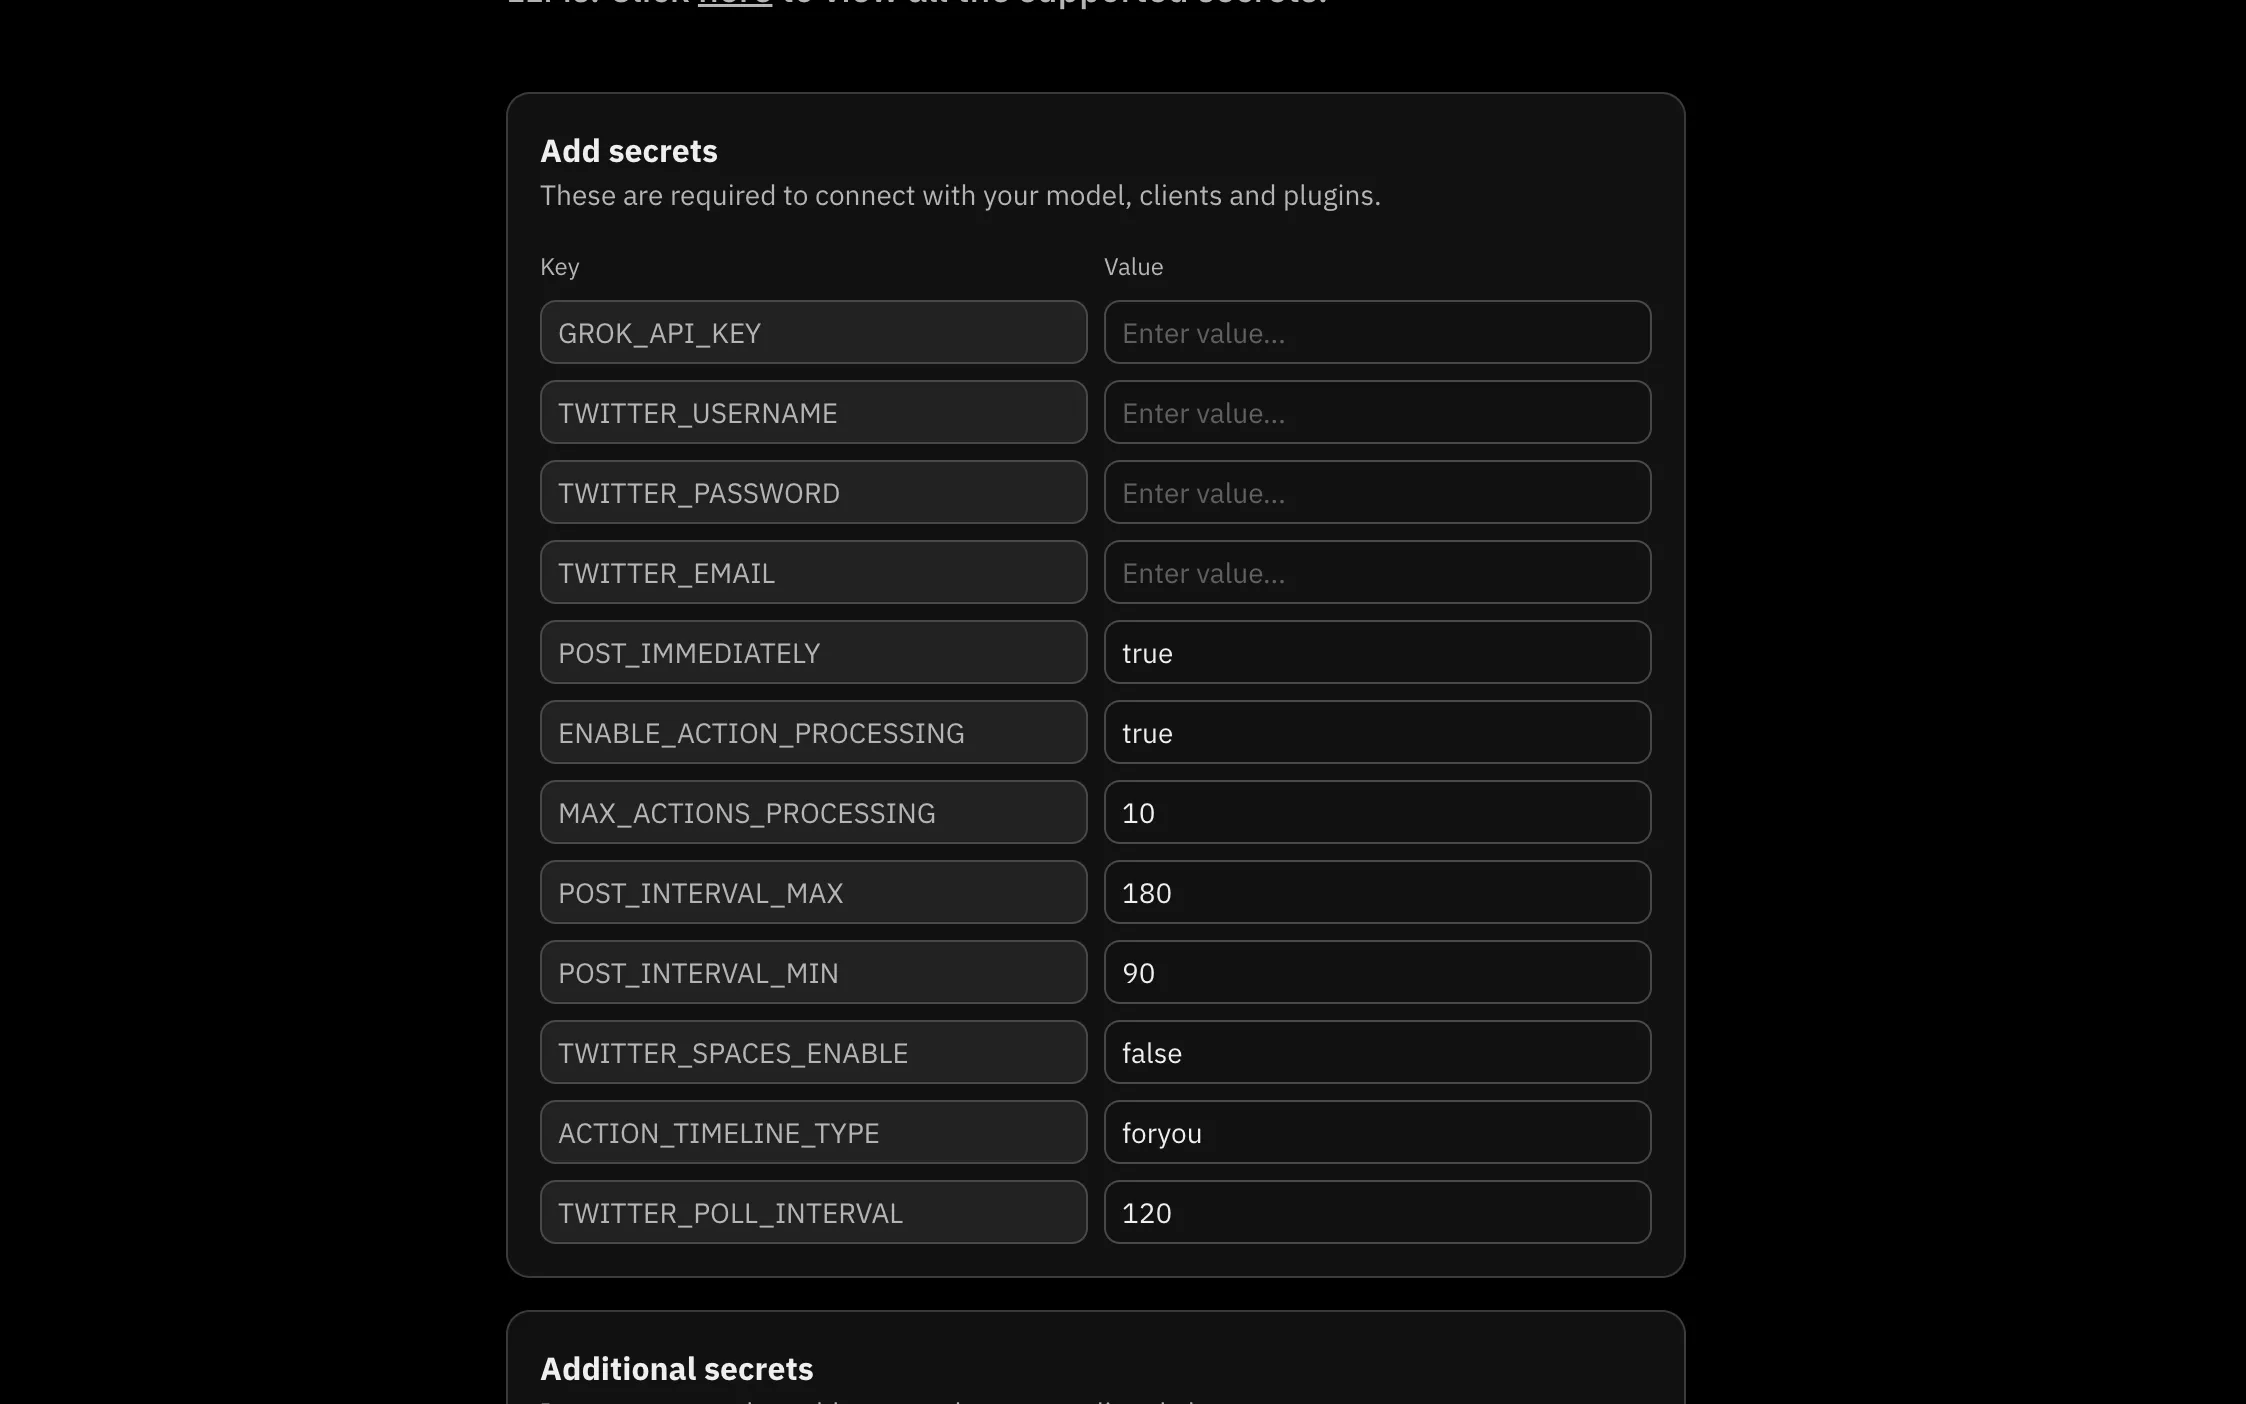Click the TWITTER_SPACES_ENABLE value showing false
The image size is (2246, 1404).
(x=1376, y=1052)
